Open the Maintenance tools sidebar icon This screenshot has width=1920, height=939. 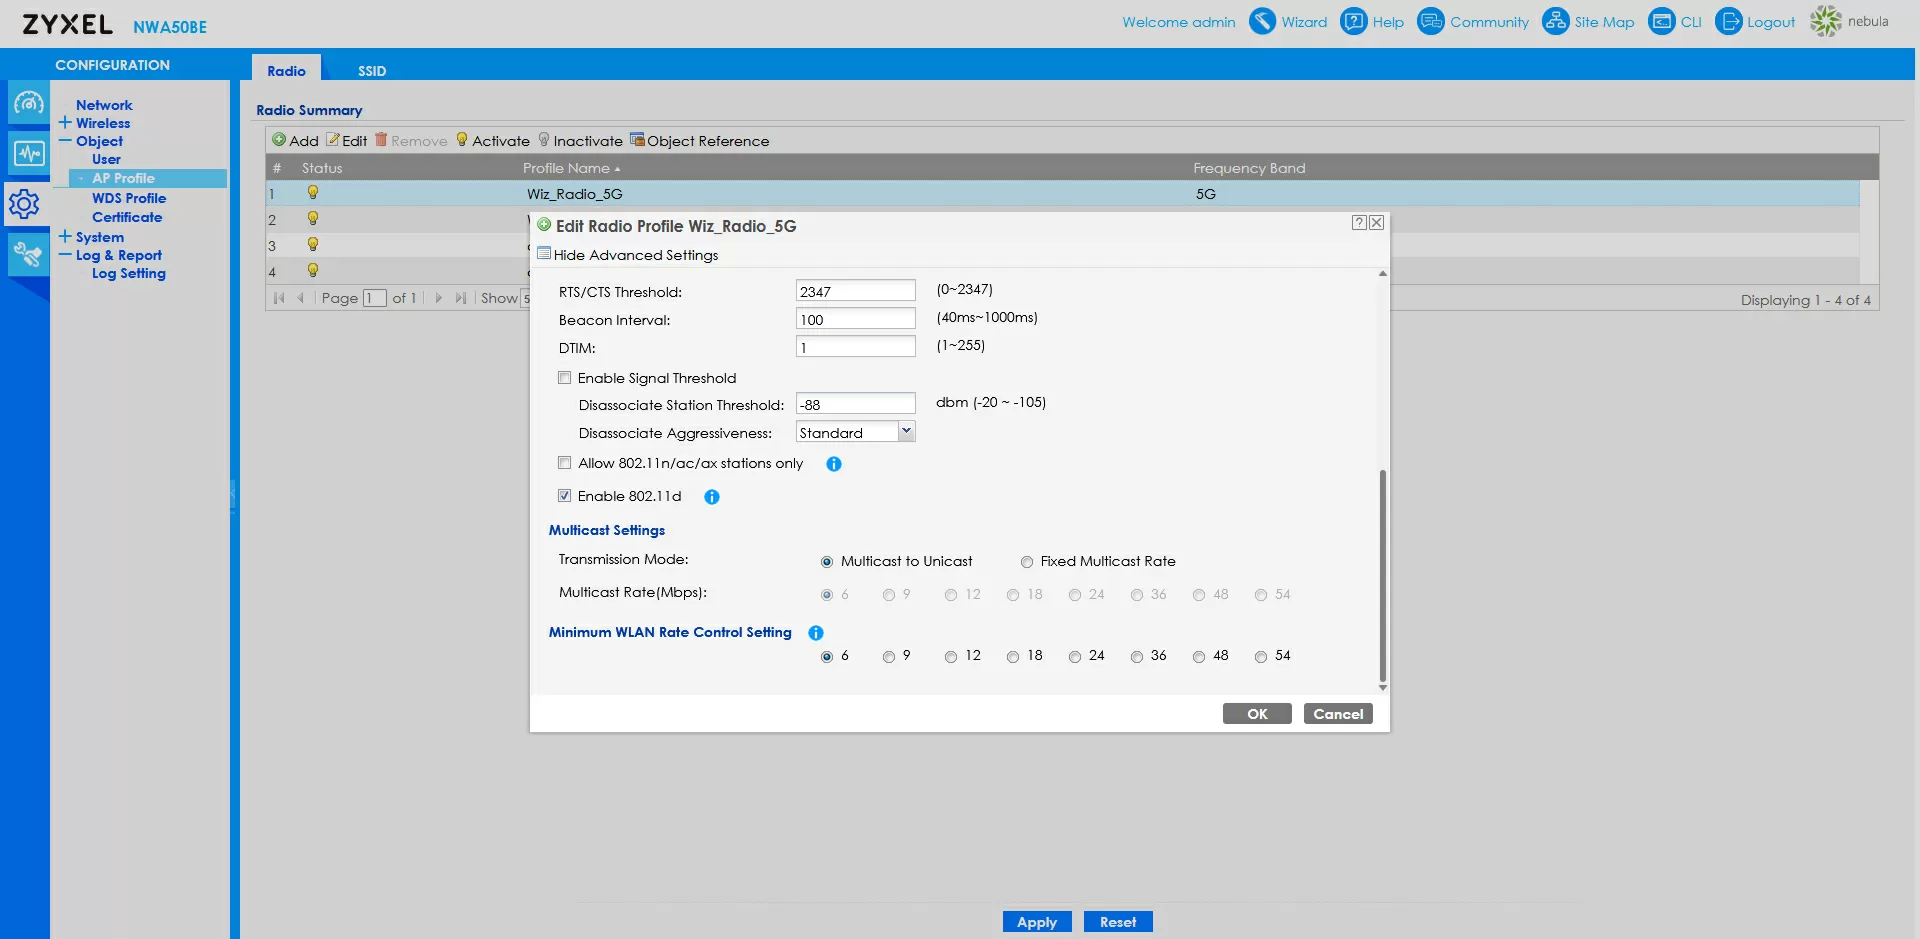(x=28, y=255)
